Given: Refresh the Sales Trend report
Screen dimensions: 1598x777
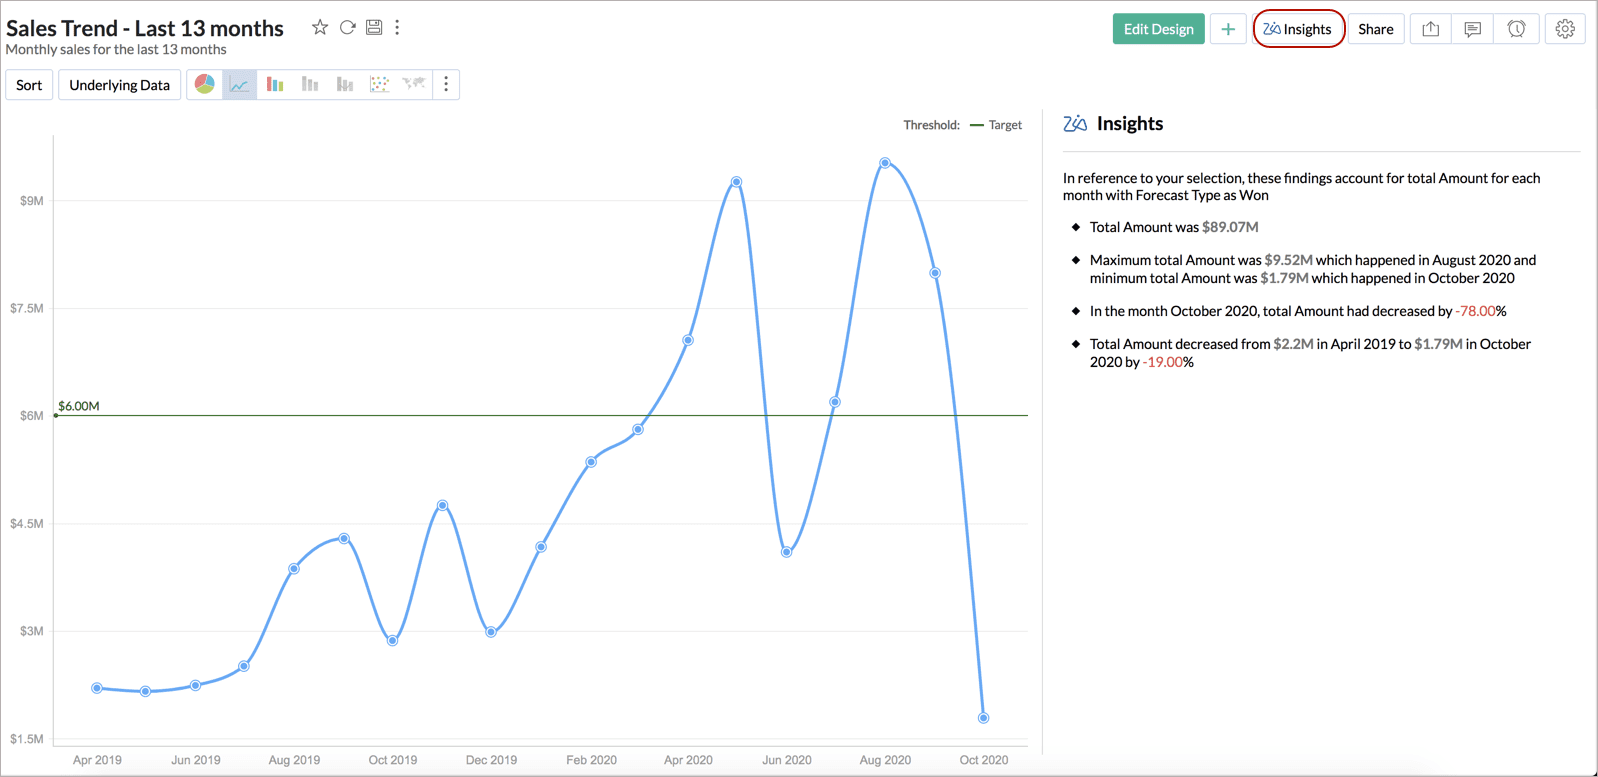Looking at the screenshot, I should coord(347,28).
